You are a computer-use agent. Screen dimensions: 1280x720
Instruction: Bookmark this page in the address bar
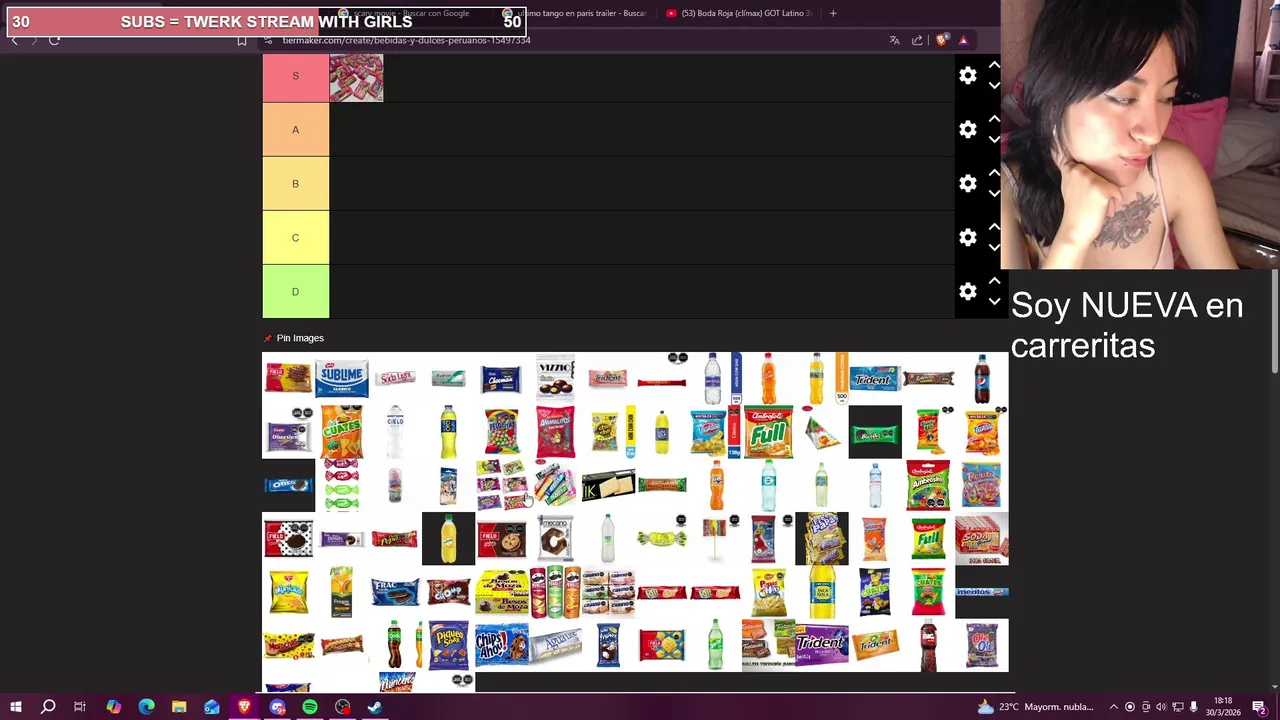coord(242,40)
